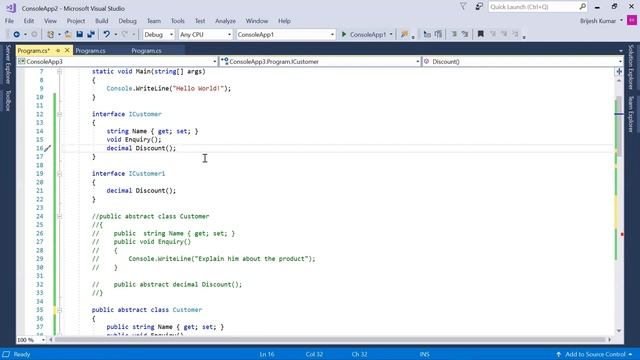Viewport: 640px width, 360px height.
Task: Toggle the pin on the Program.cs* tab
Action: (58, 51)
